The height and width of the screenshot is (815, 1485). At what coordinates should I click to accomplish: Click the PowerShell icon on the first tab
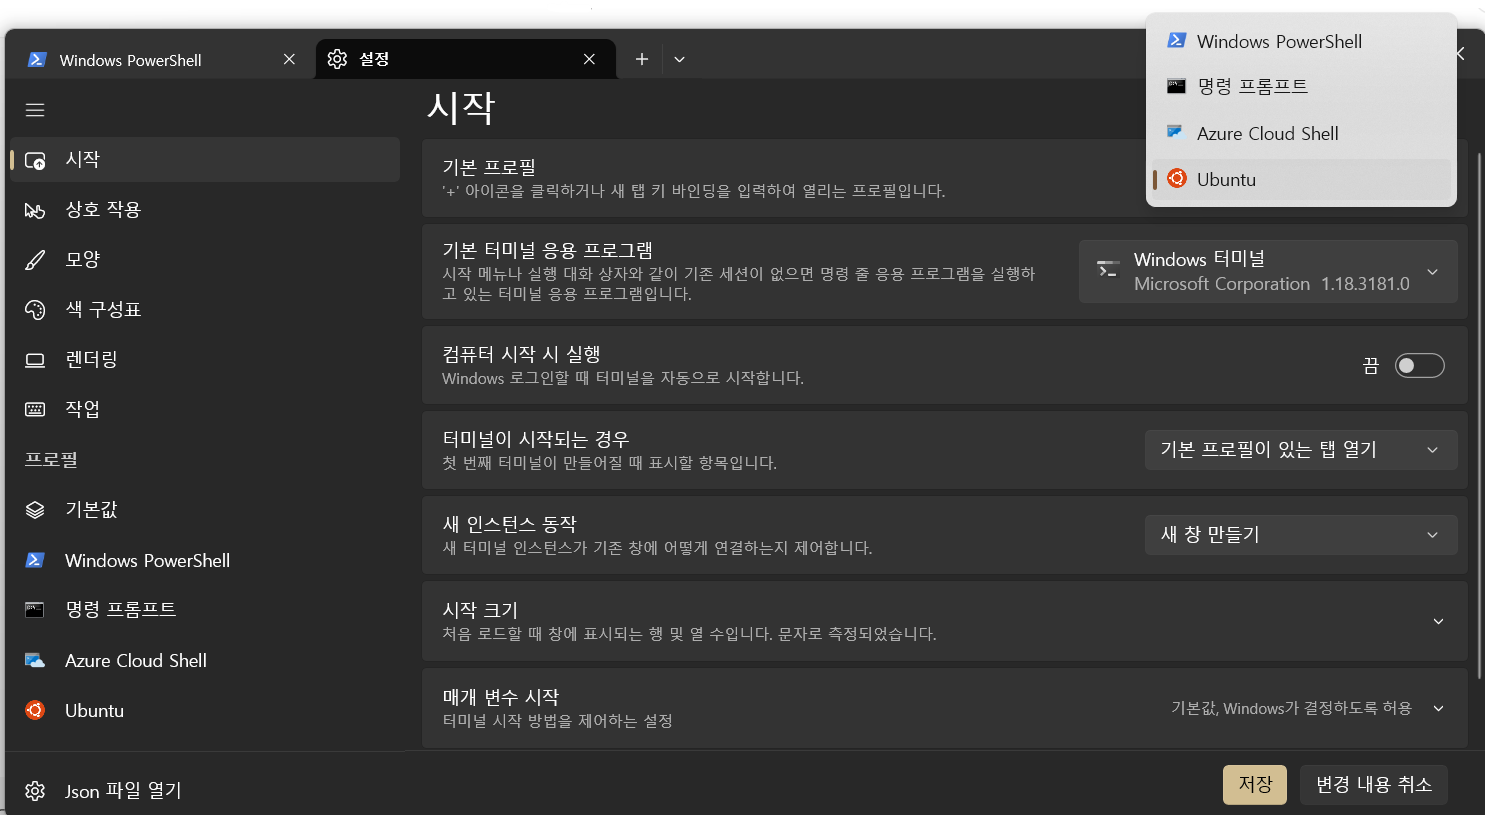(x=37, y=59)
